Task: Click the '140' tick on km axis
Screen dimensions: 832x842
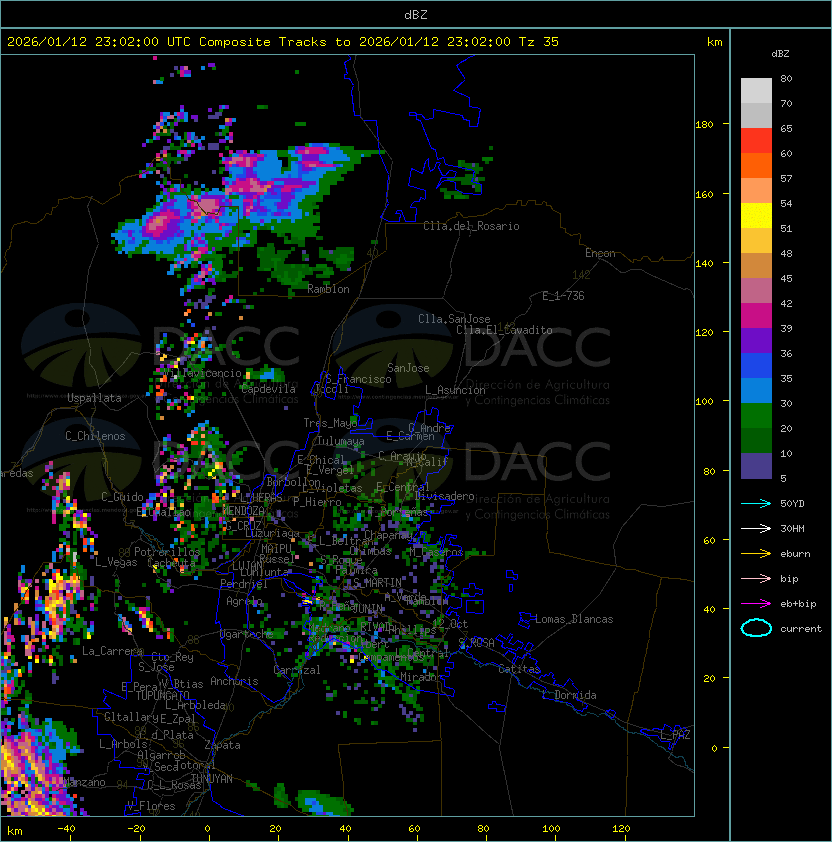Action: click(x=704, y=264)
